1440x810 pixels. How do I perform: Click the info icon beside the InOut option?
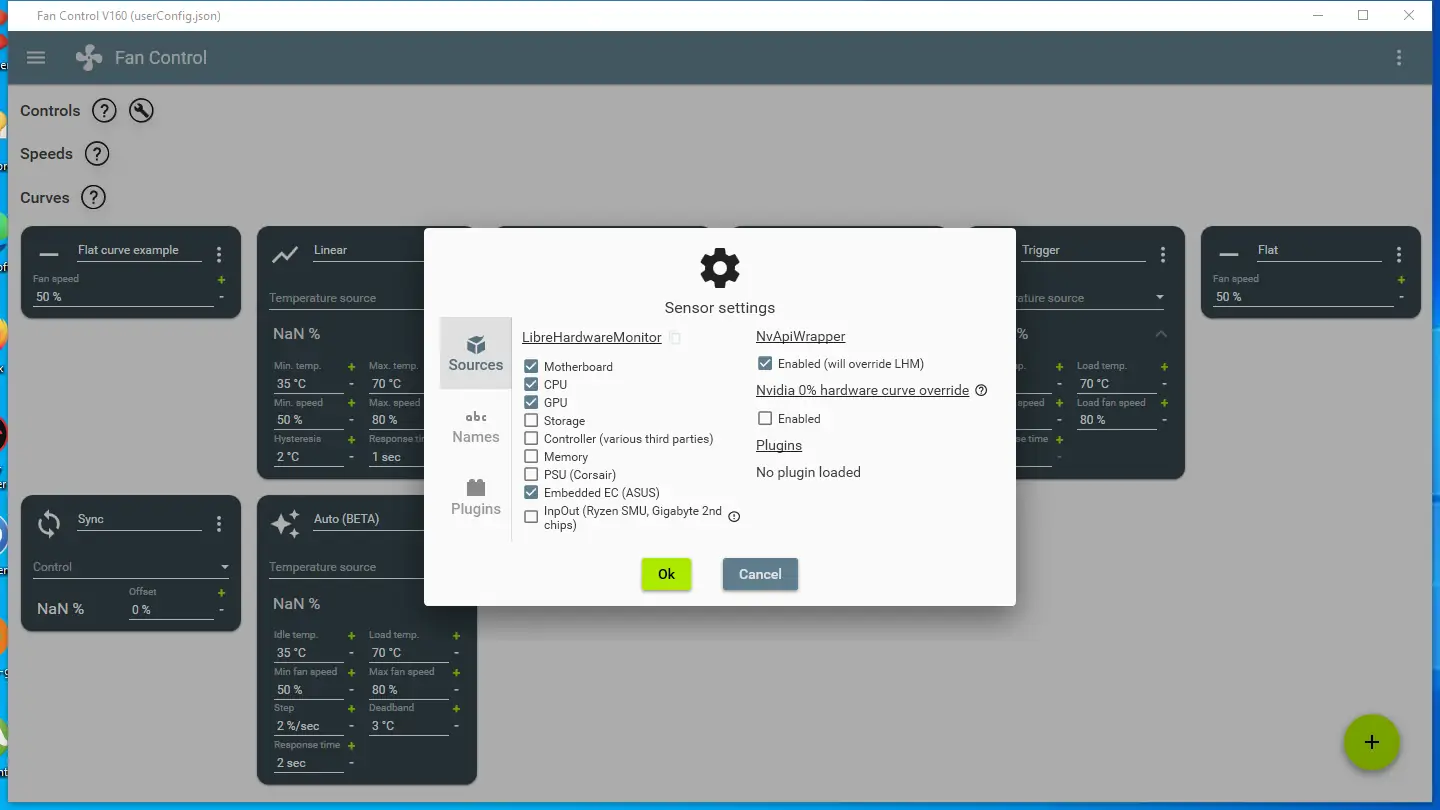point(734,517)
